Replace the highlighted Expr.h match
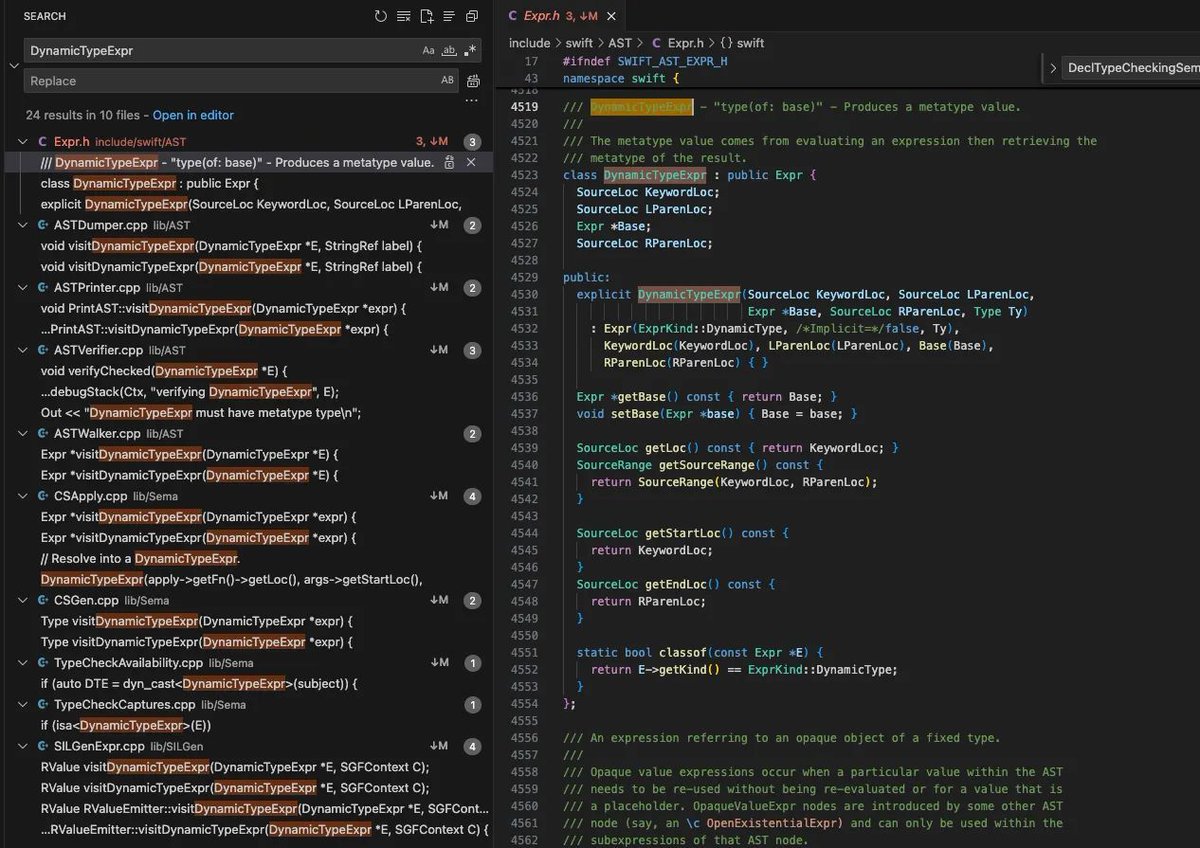 450,162
